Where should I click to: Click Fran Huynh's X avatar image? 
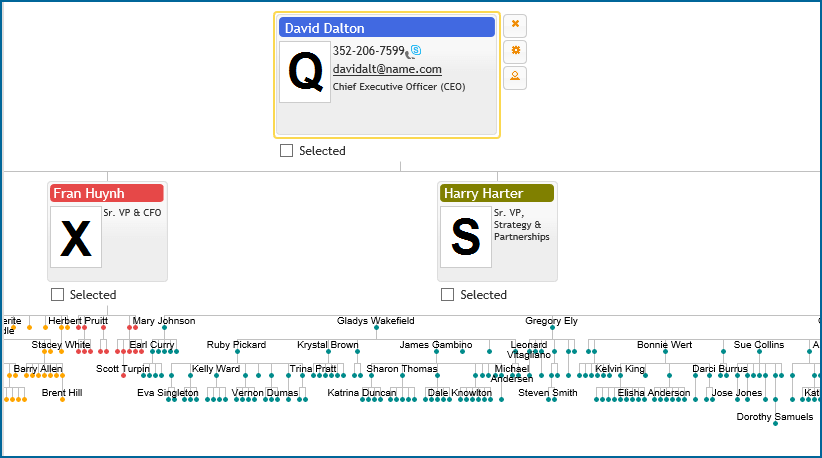click(x=76, y=237)
